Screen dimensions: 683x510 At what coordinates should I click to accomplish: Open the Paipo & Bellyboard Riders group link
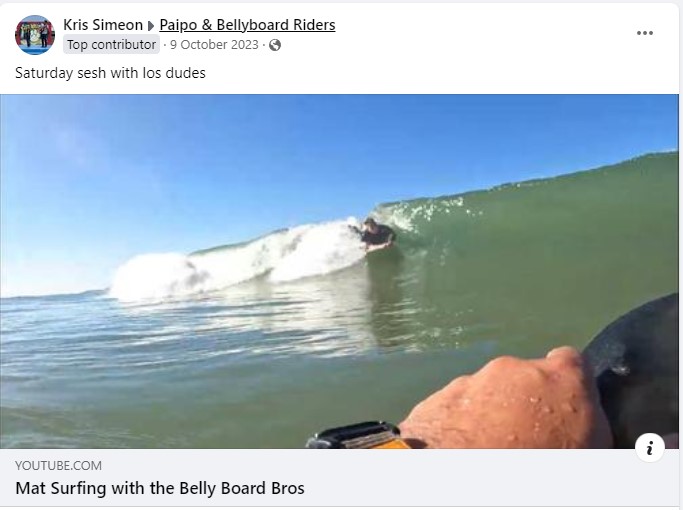pos(247,25)
